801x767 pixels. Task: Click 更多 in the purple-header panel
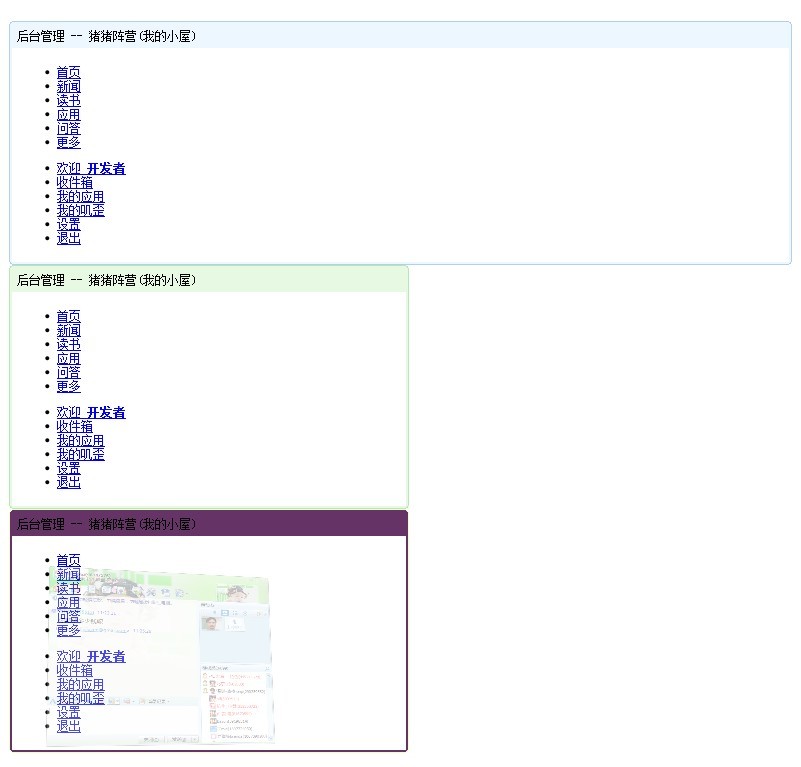(x=68, y=631)
